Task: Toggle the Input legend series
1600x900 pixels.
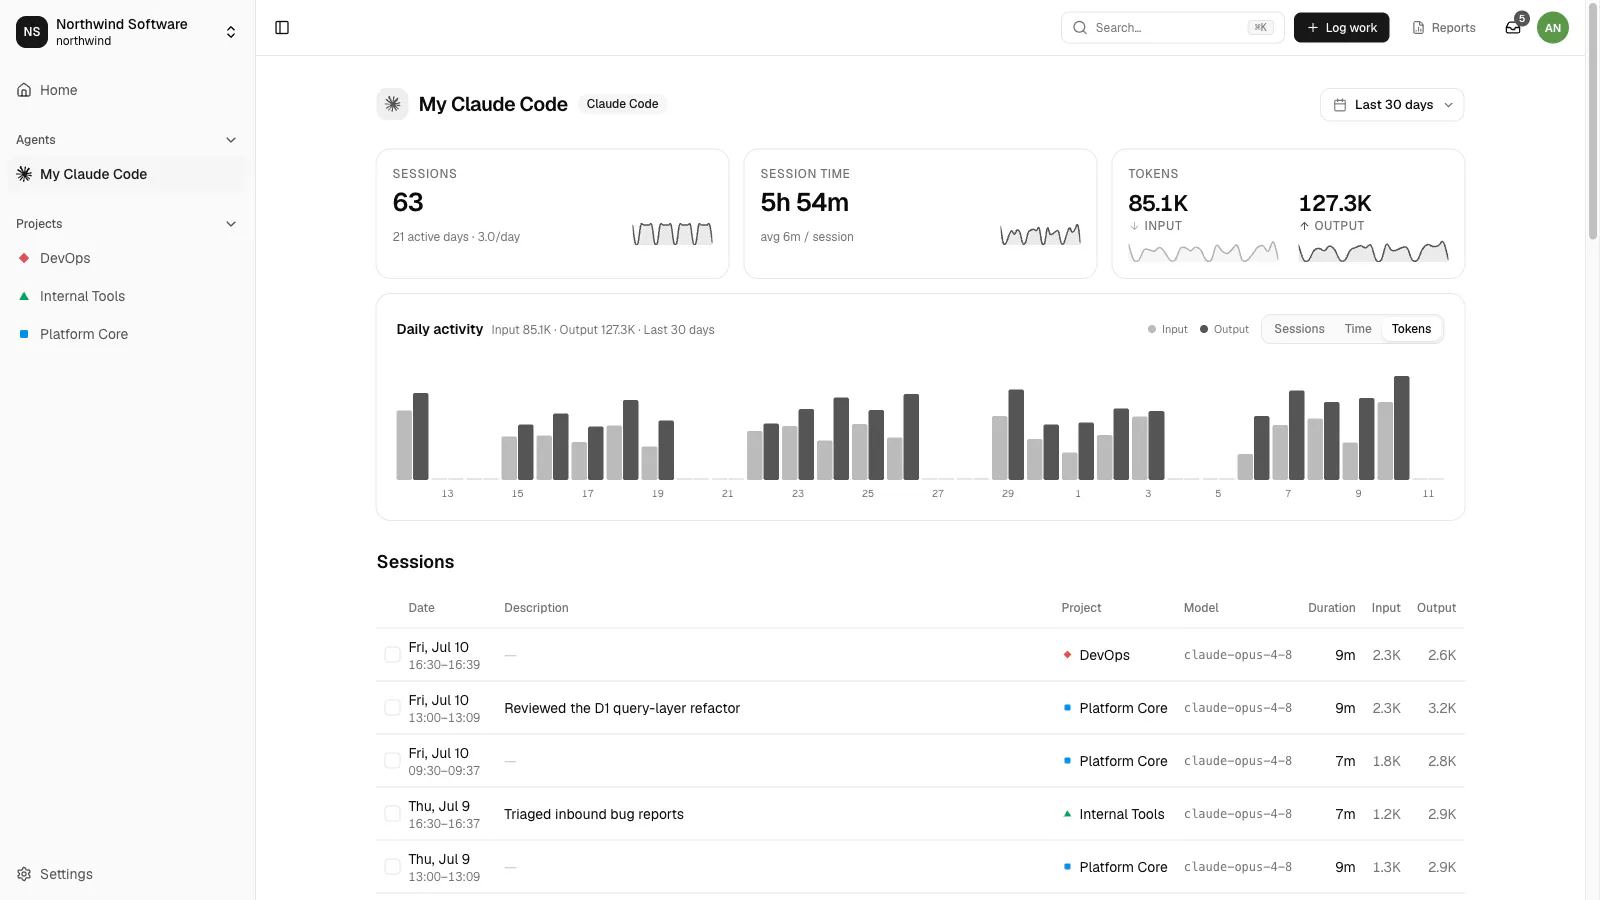Action: point(1167,329)
